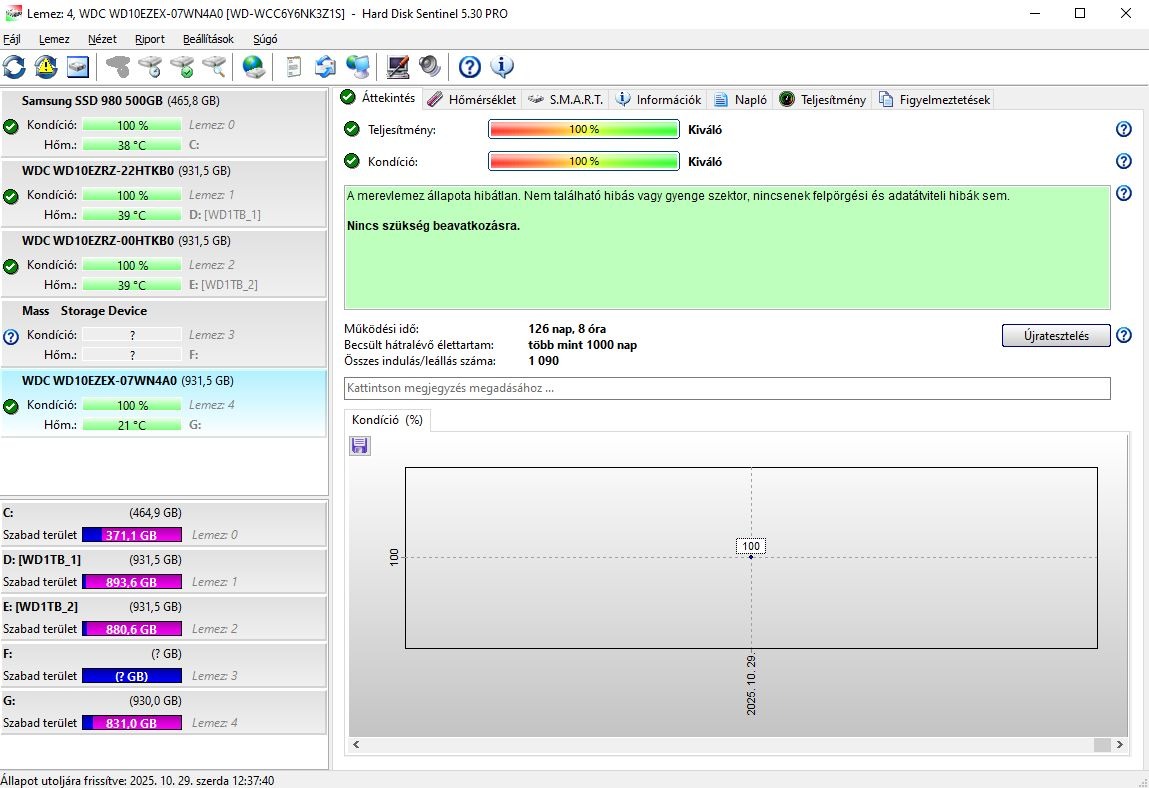Switch to the Napló tab
This screenshot has height=788, width=1149.
(740, 100)
